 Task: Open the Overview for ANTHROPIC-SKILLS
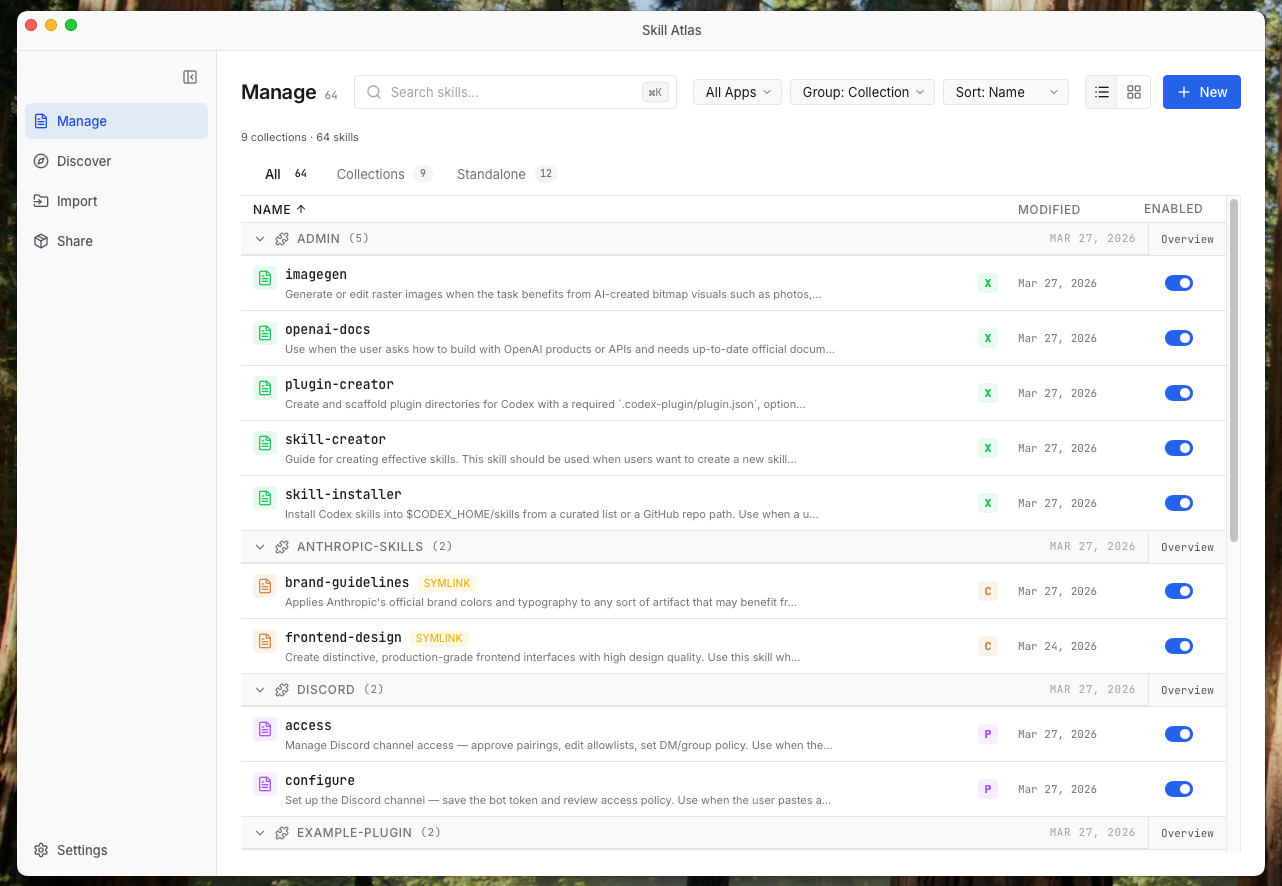(x=1187, y=547)
